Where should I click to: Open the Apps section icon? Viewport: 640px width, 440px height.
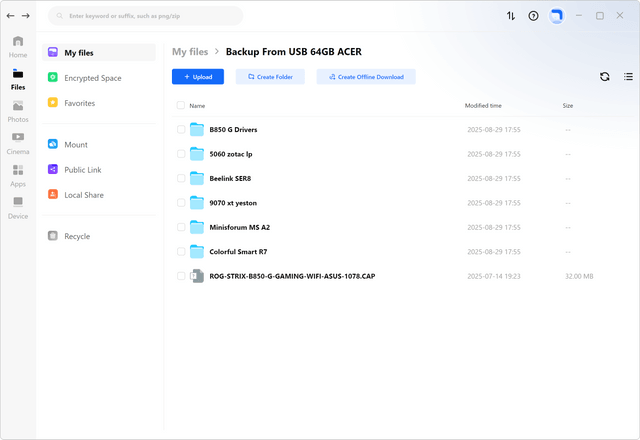point(18,170)
